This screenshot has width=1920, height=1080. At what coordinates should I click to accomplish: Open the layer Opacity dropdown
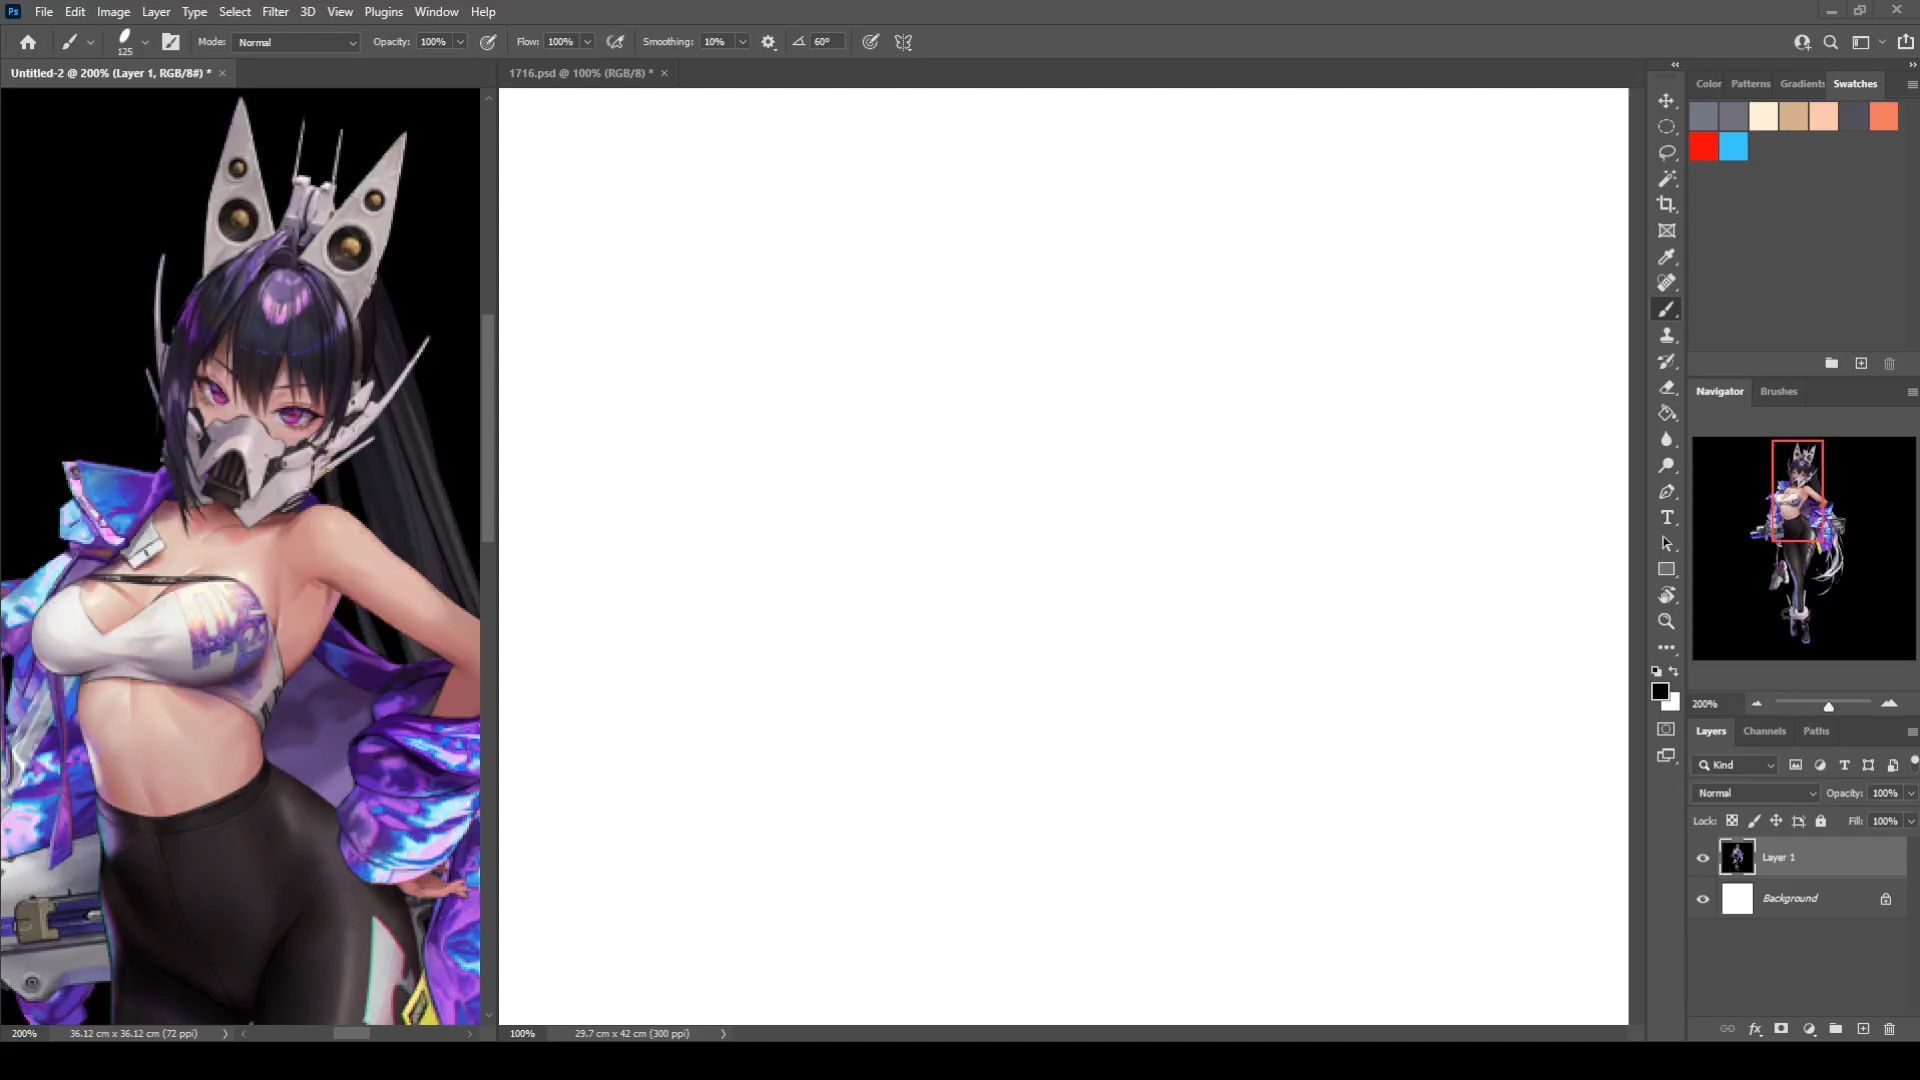pos(1911,793)
